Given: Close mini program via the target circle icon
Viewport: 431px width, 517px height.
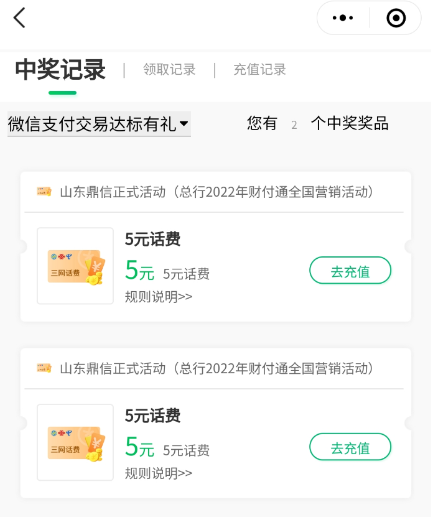Looking at the screenshot, I should pos(396,18).
